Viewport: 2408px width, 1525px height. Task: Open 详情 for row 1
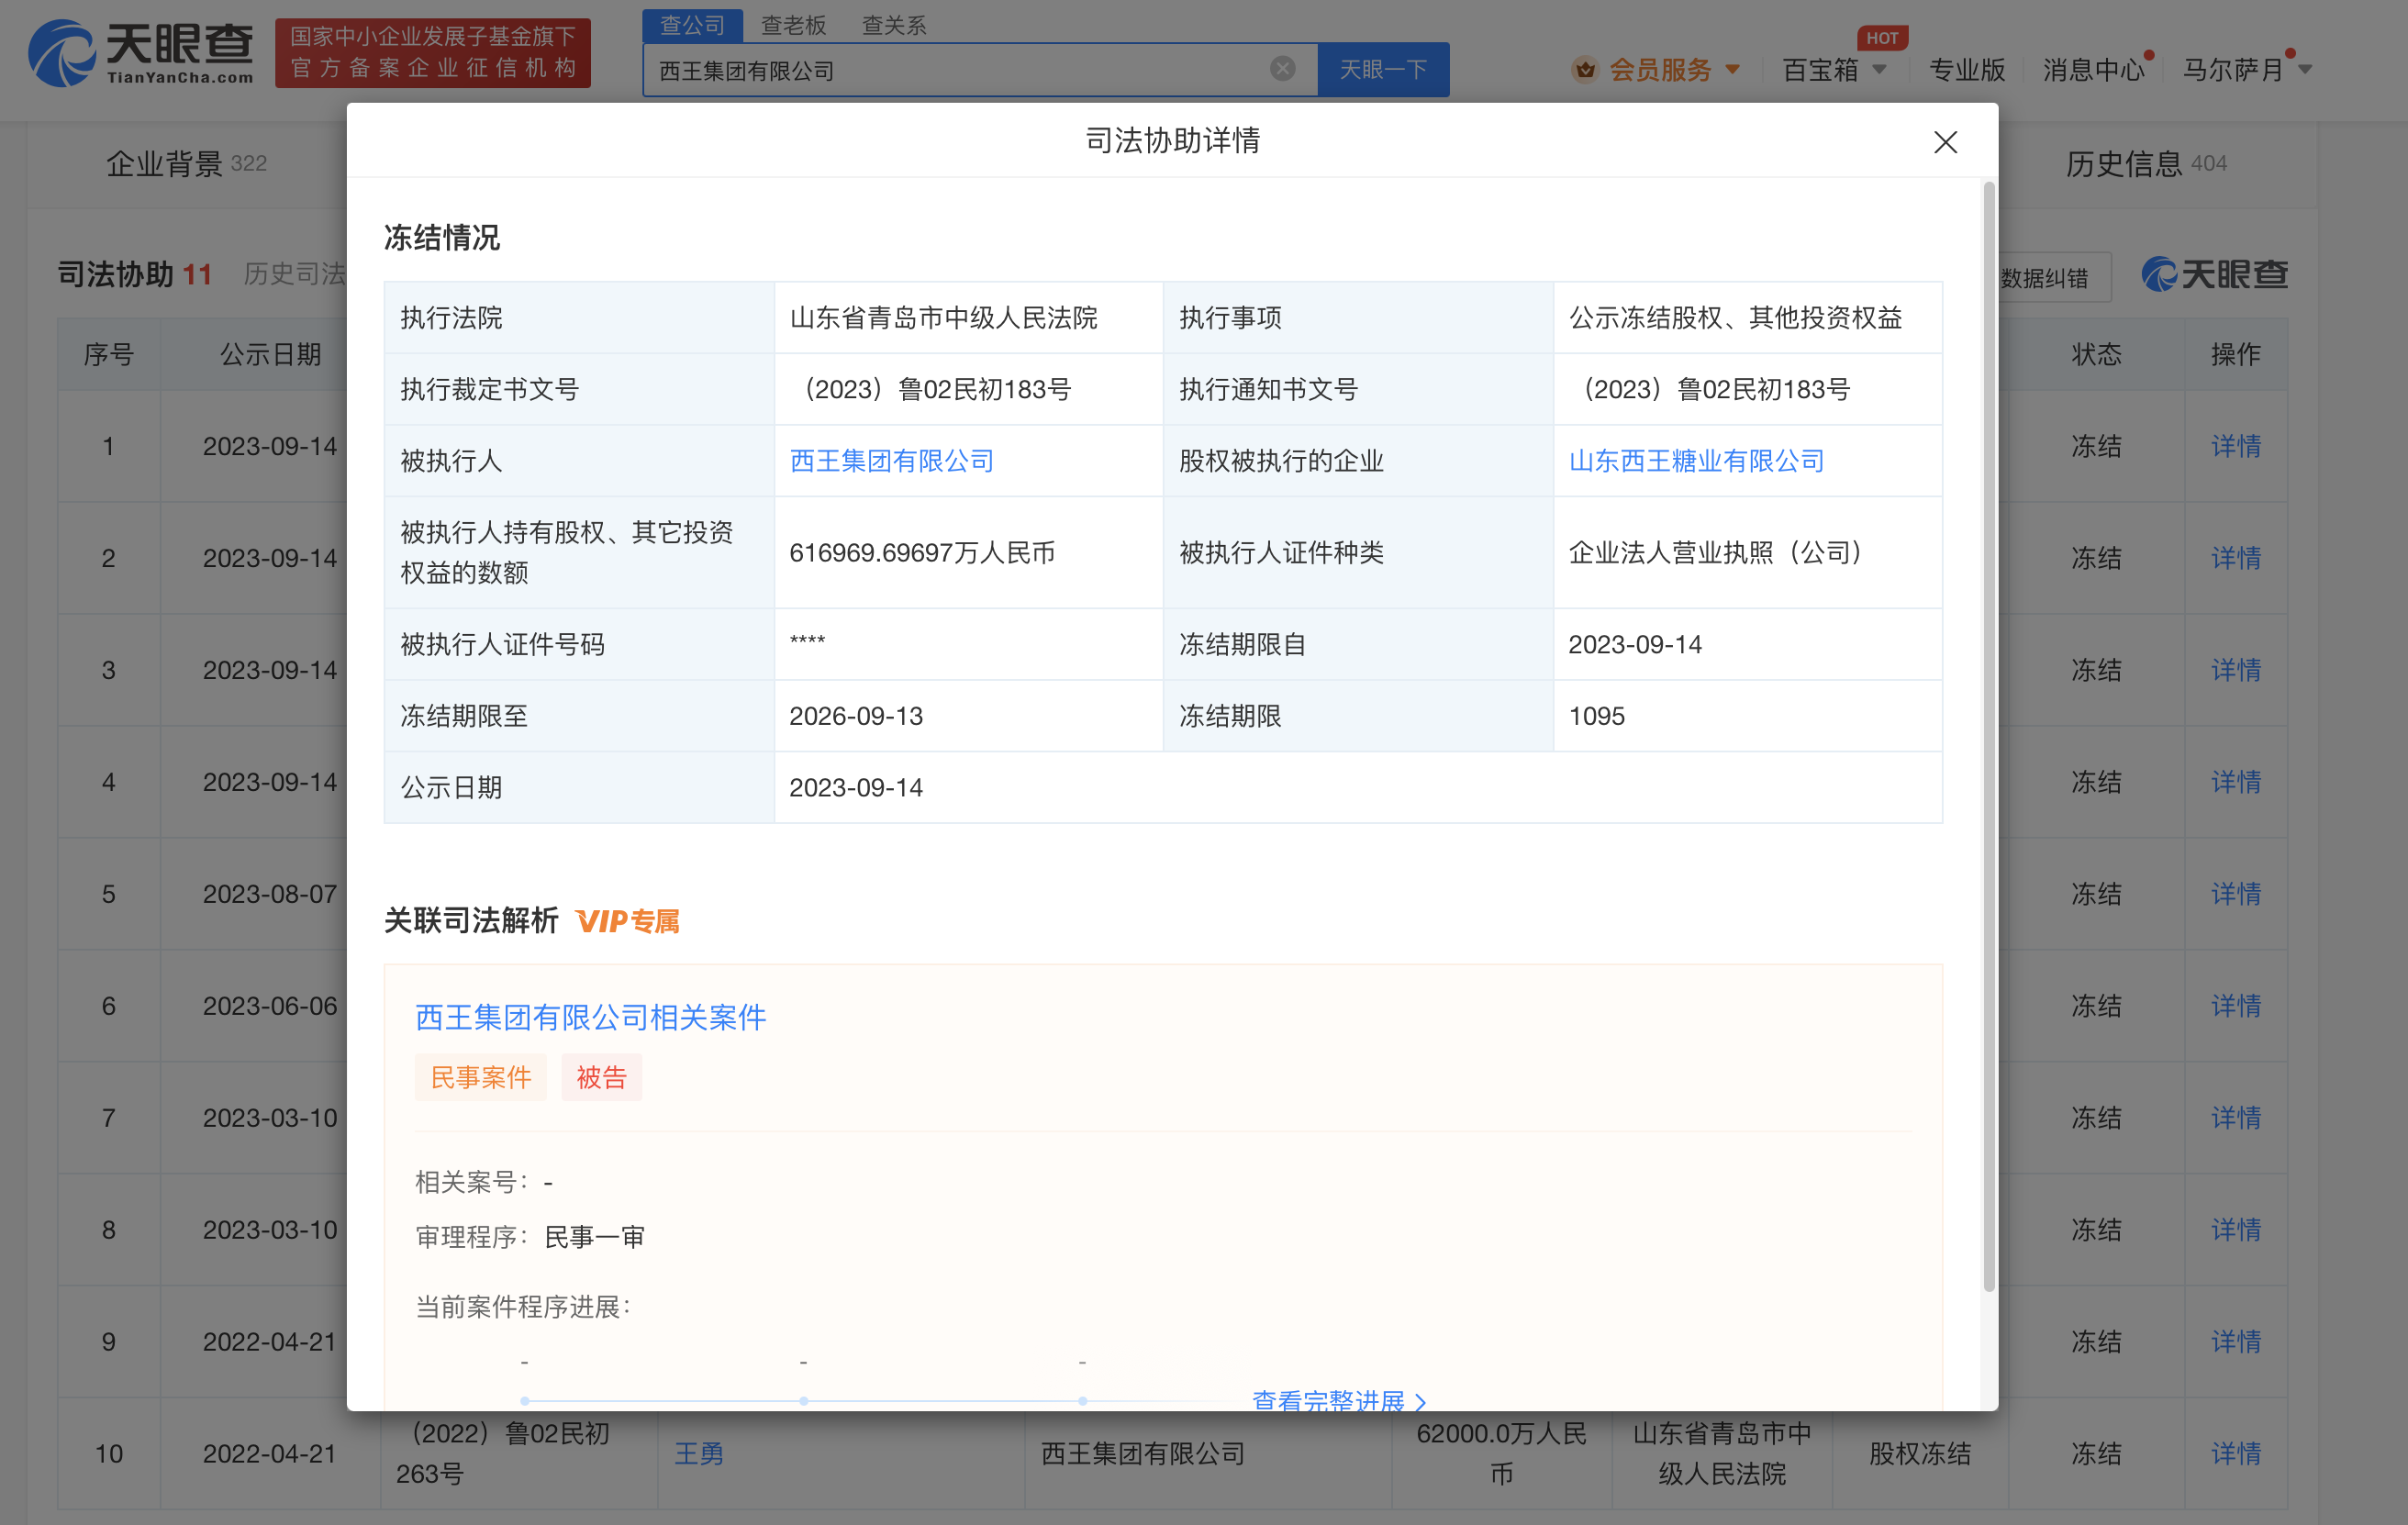pyautogui.click(x=2235, y=446)
